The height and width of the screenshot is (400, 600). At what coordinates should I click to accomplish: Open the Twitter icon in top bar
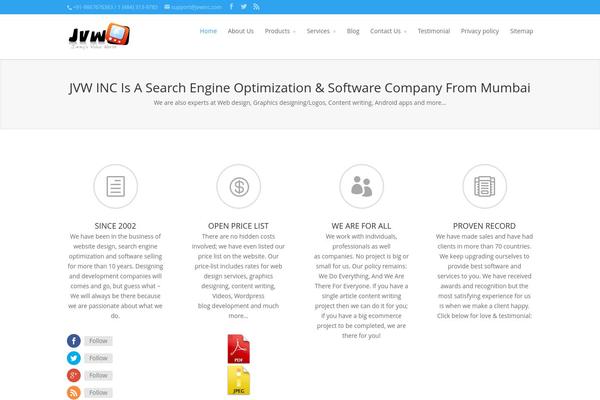pos(244,7)
